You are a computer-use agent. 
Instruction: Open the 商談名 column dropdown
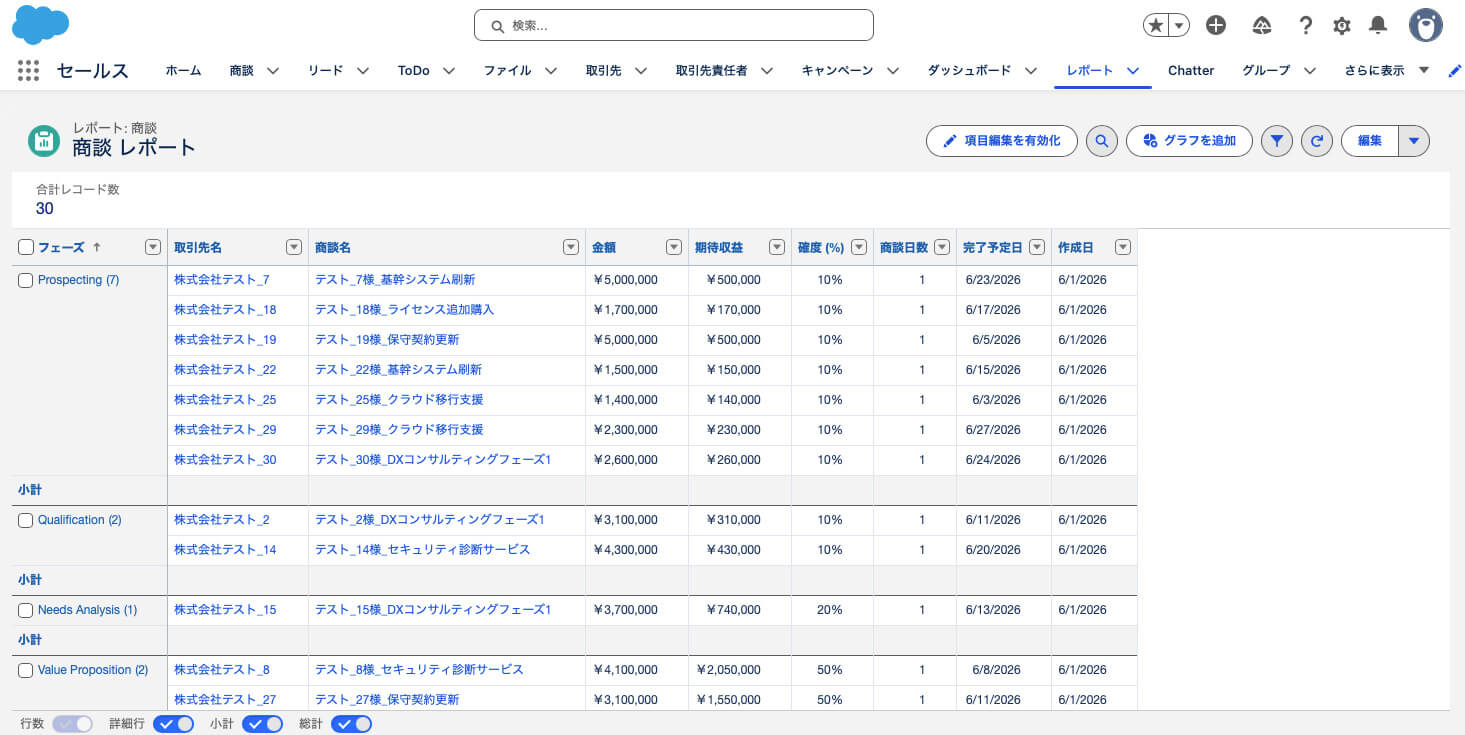[571, 247]
